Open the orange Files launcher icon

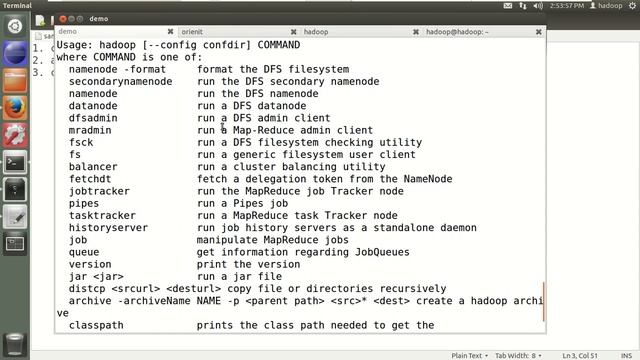15,81
